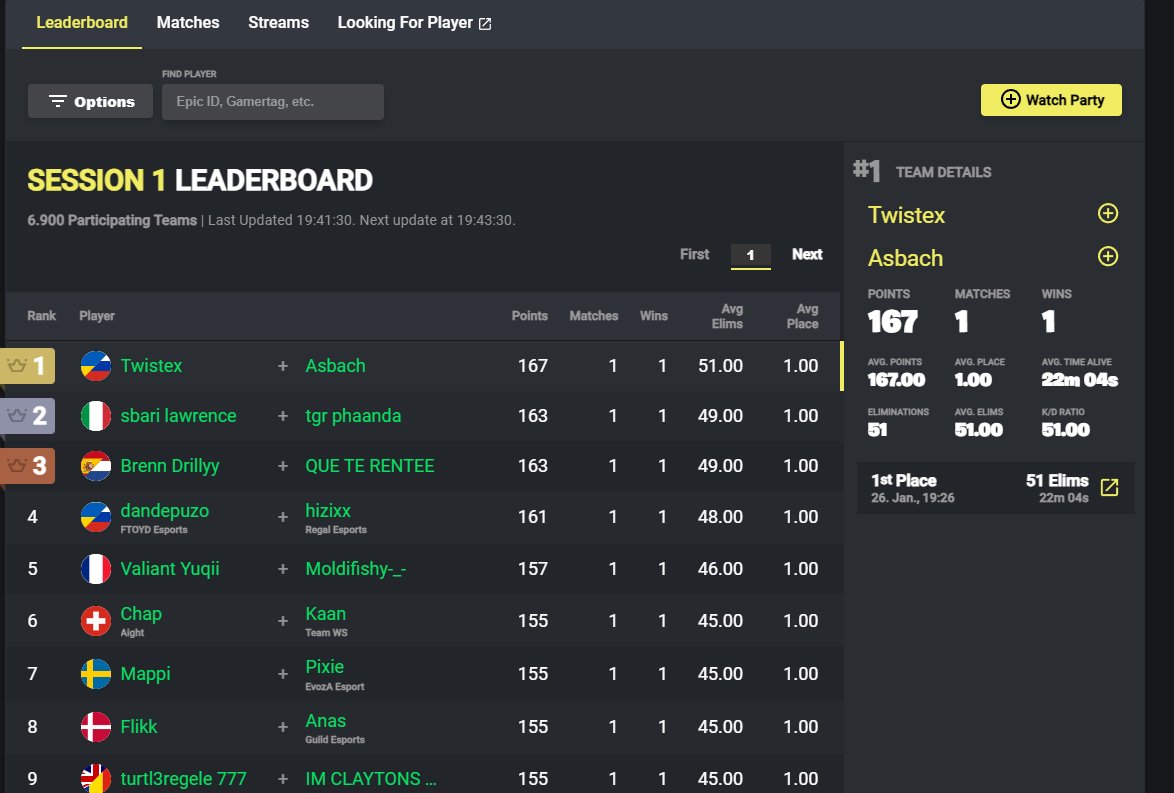Select Twistex name in Team Details panel

coord(906,215)
